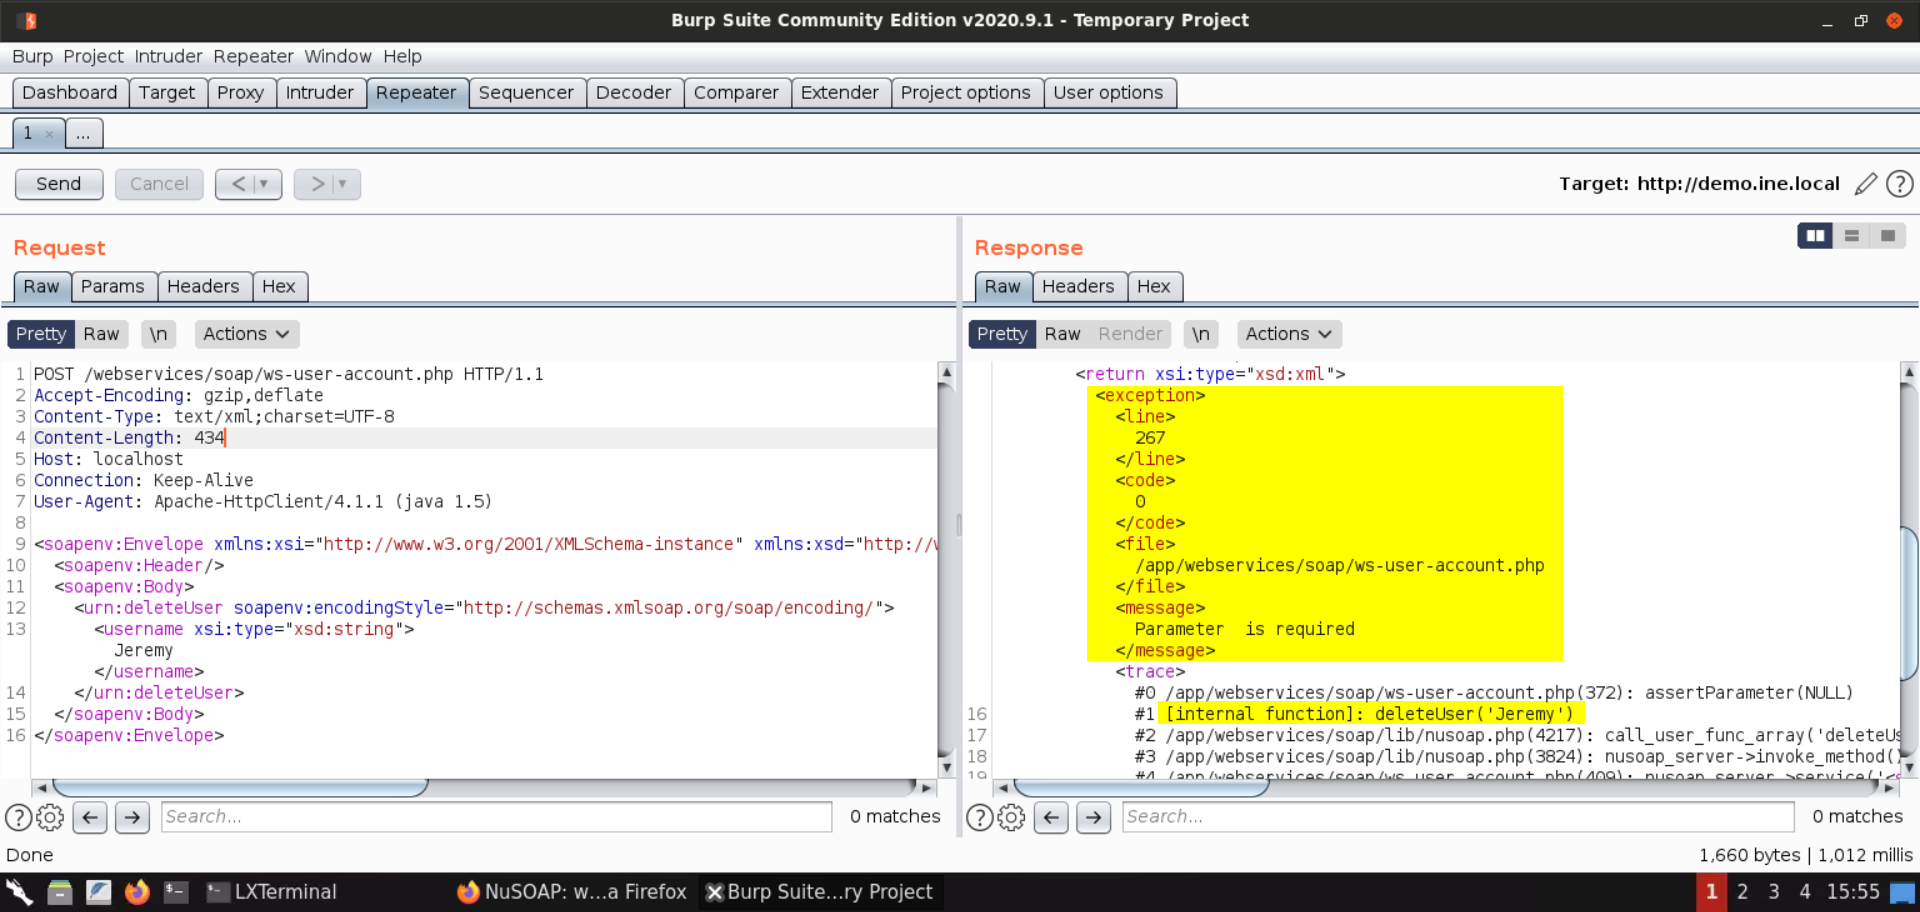Click the edit target pencil icon

[x=1865, y=184]
